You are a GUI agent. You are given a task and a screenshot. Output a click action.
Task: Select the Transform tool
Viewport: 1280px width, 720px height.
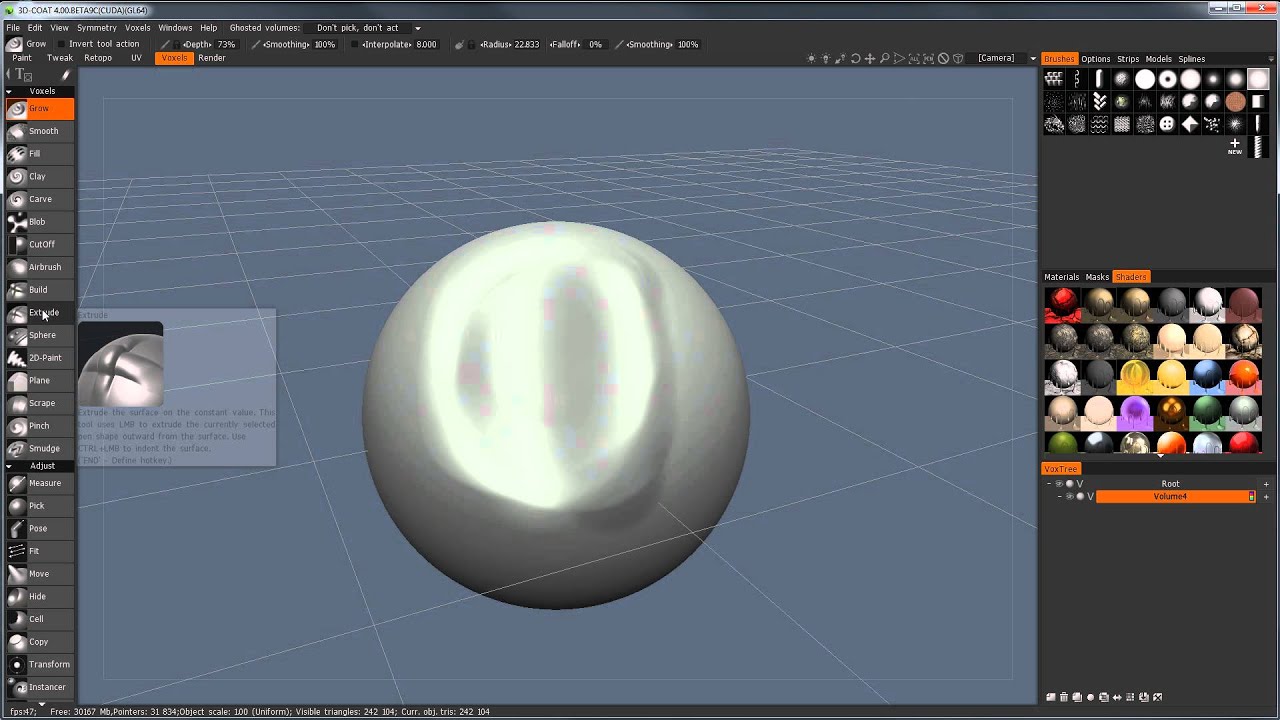click(38, 664)
